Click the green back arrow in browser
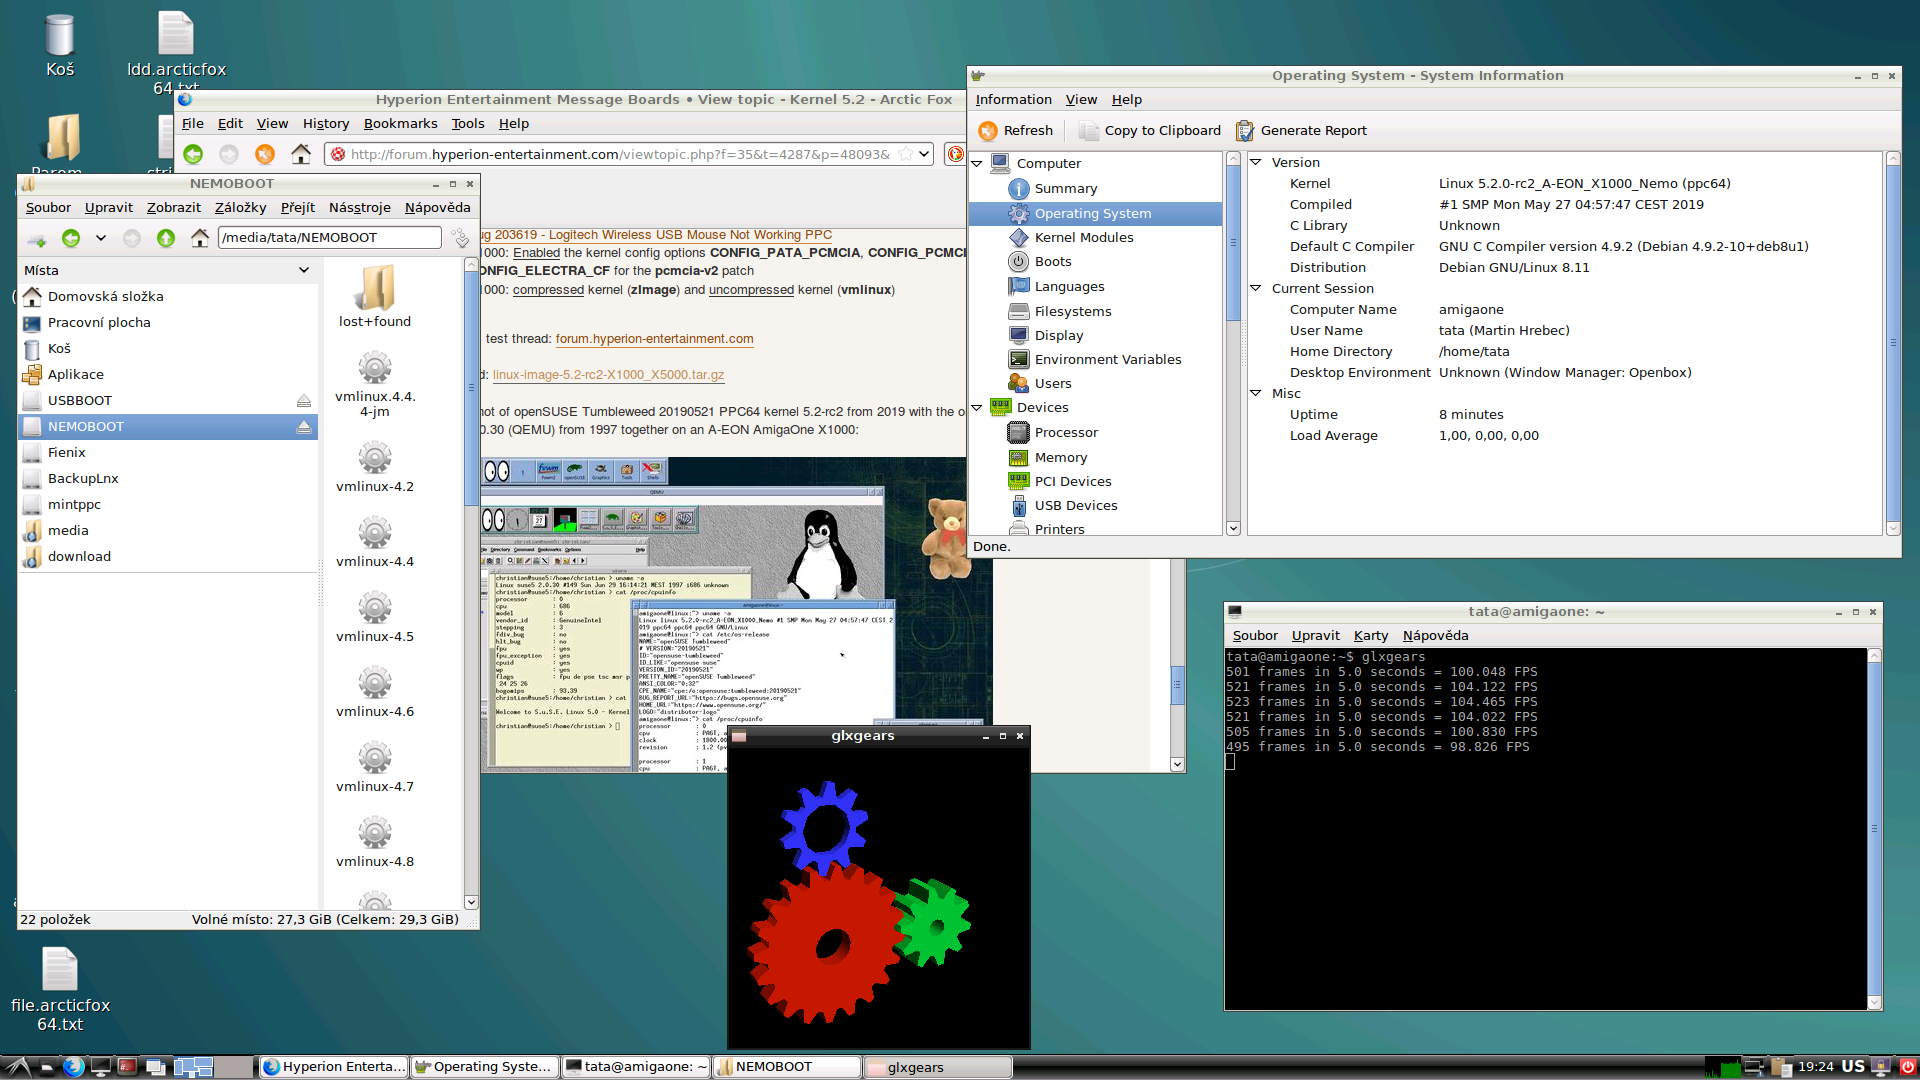This screenshot has width=1920, height=1080. pyautogui.click(x=193, y=154)
